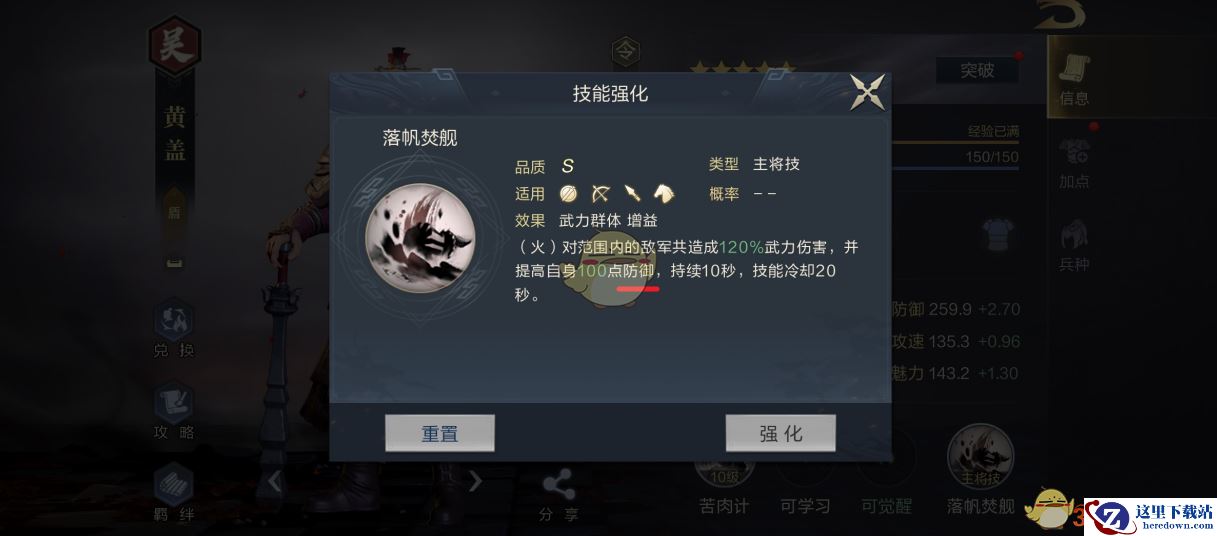The height and width of the screenshot is (536, 1217).
Task: Tap the 分享 share icon
Action: point(558,496)
